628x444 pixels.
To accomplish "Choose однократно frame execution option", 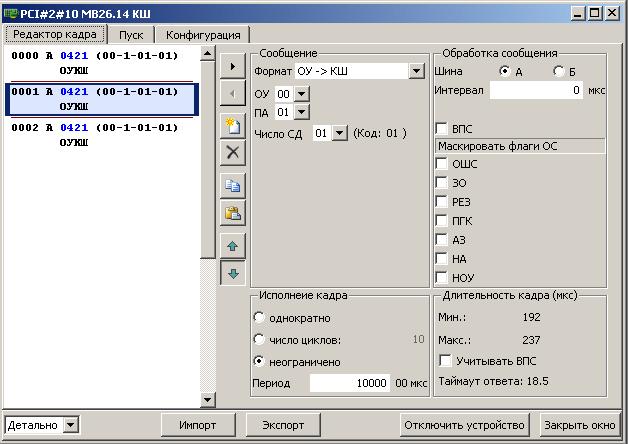I will (x=259, y=318).
